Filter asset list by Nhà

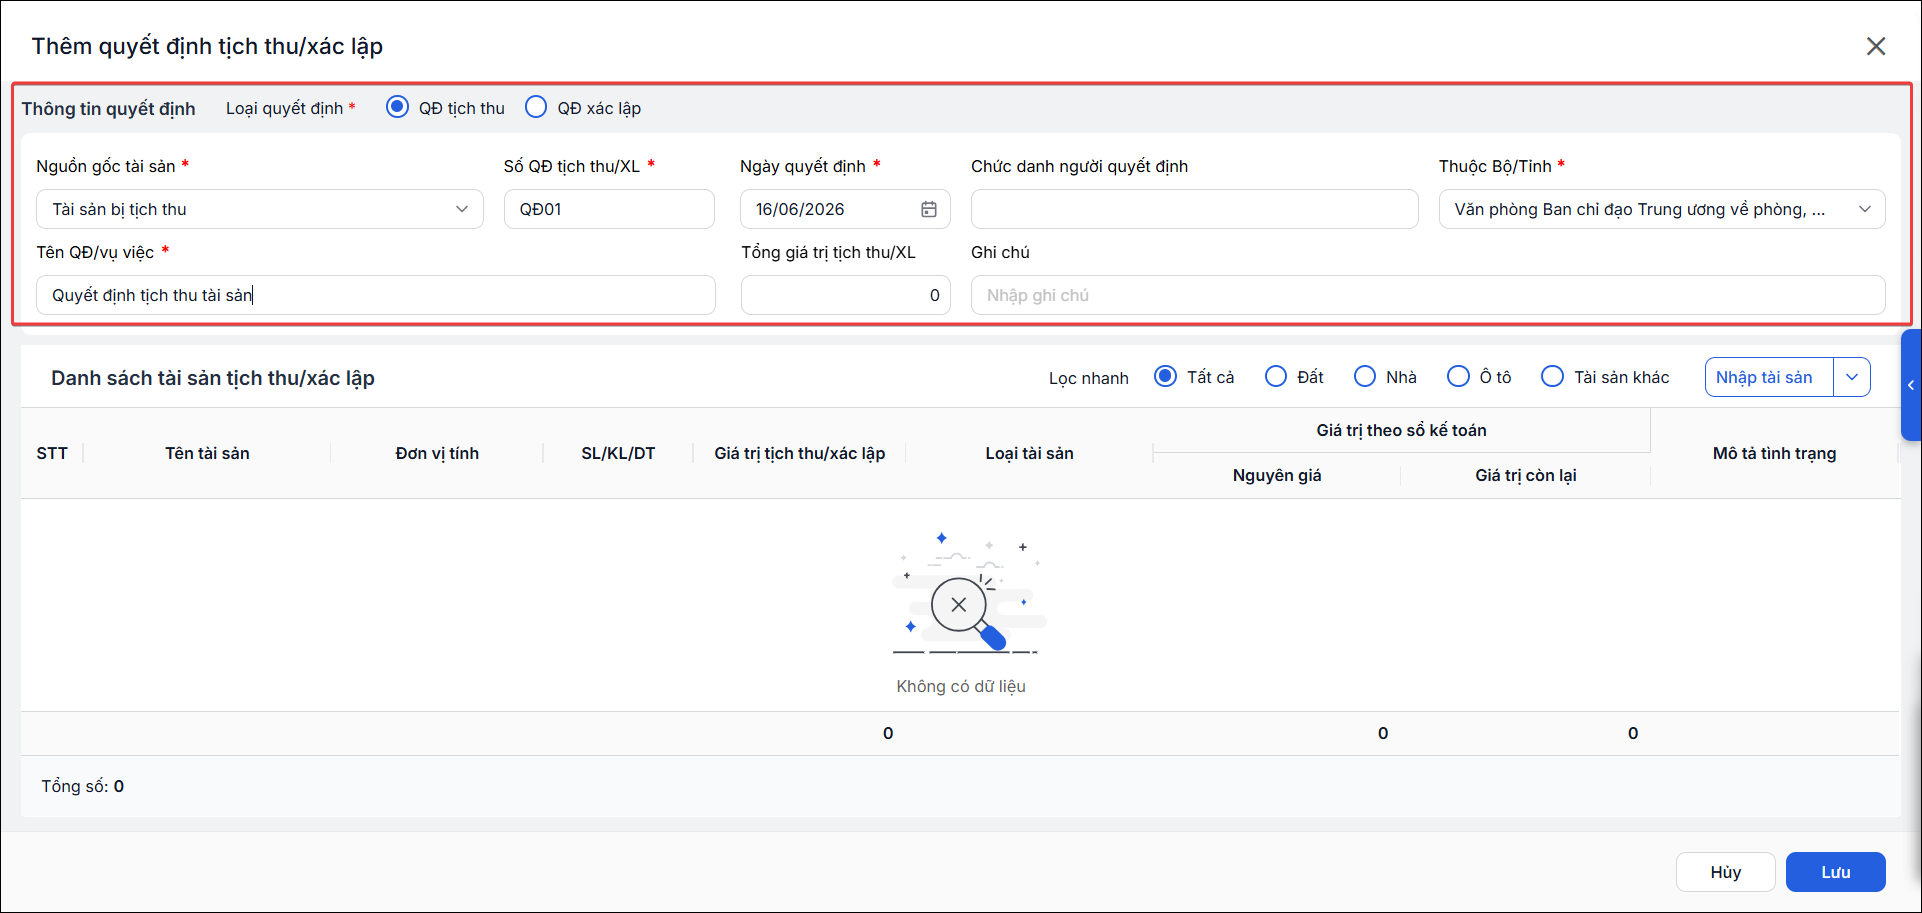click(x=1365, y=377)
